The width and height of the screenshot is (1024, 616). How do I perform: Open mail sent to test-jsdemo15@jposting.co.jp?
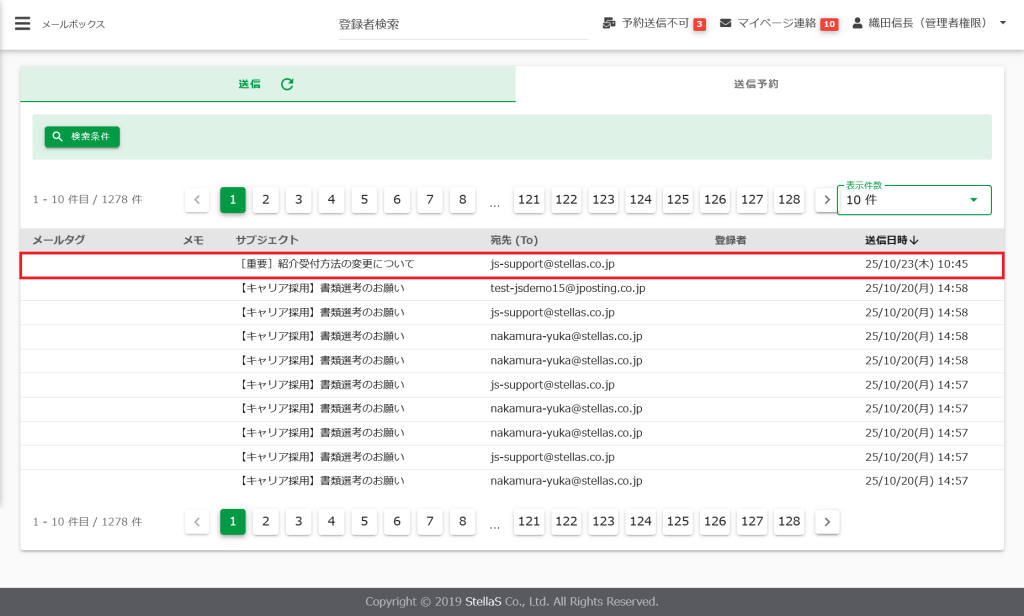567,288
